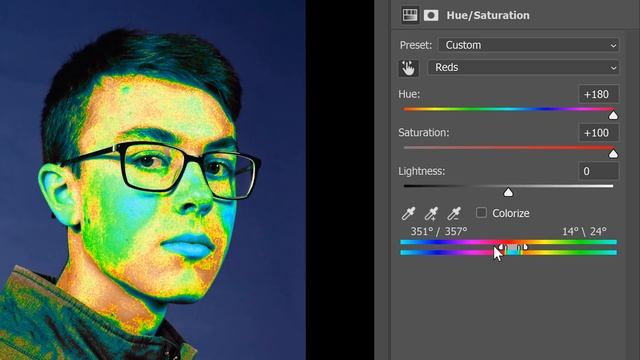Click the Lightness value field showing 0
This screenshot has height=360, width=640.
(598, 171)
